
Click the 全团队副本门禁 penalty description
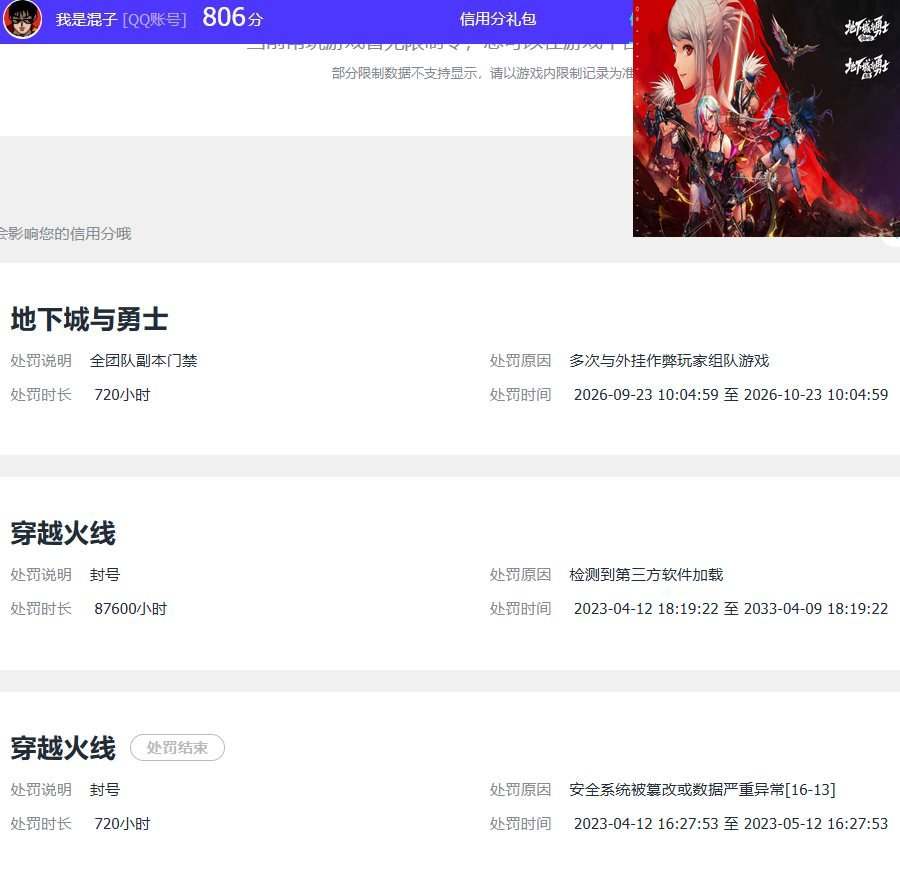pyautogui.click(x=143, y=361)
